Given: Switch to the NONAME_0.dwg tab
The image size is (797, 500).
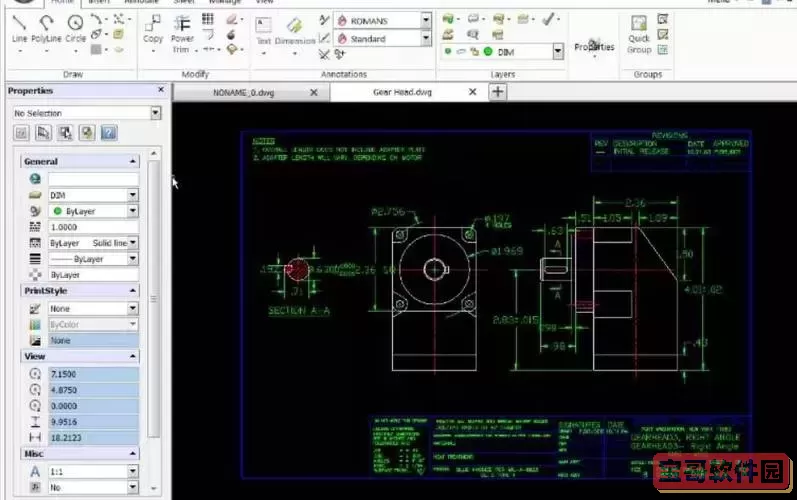Looking at the screenshot, I should pos(243,92).
